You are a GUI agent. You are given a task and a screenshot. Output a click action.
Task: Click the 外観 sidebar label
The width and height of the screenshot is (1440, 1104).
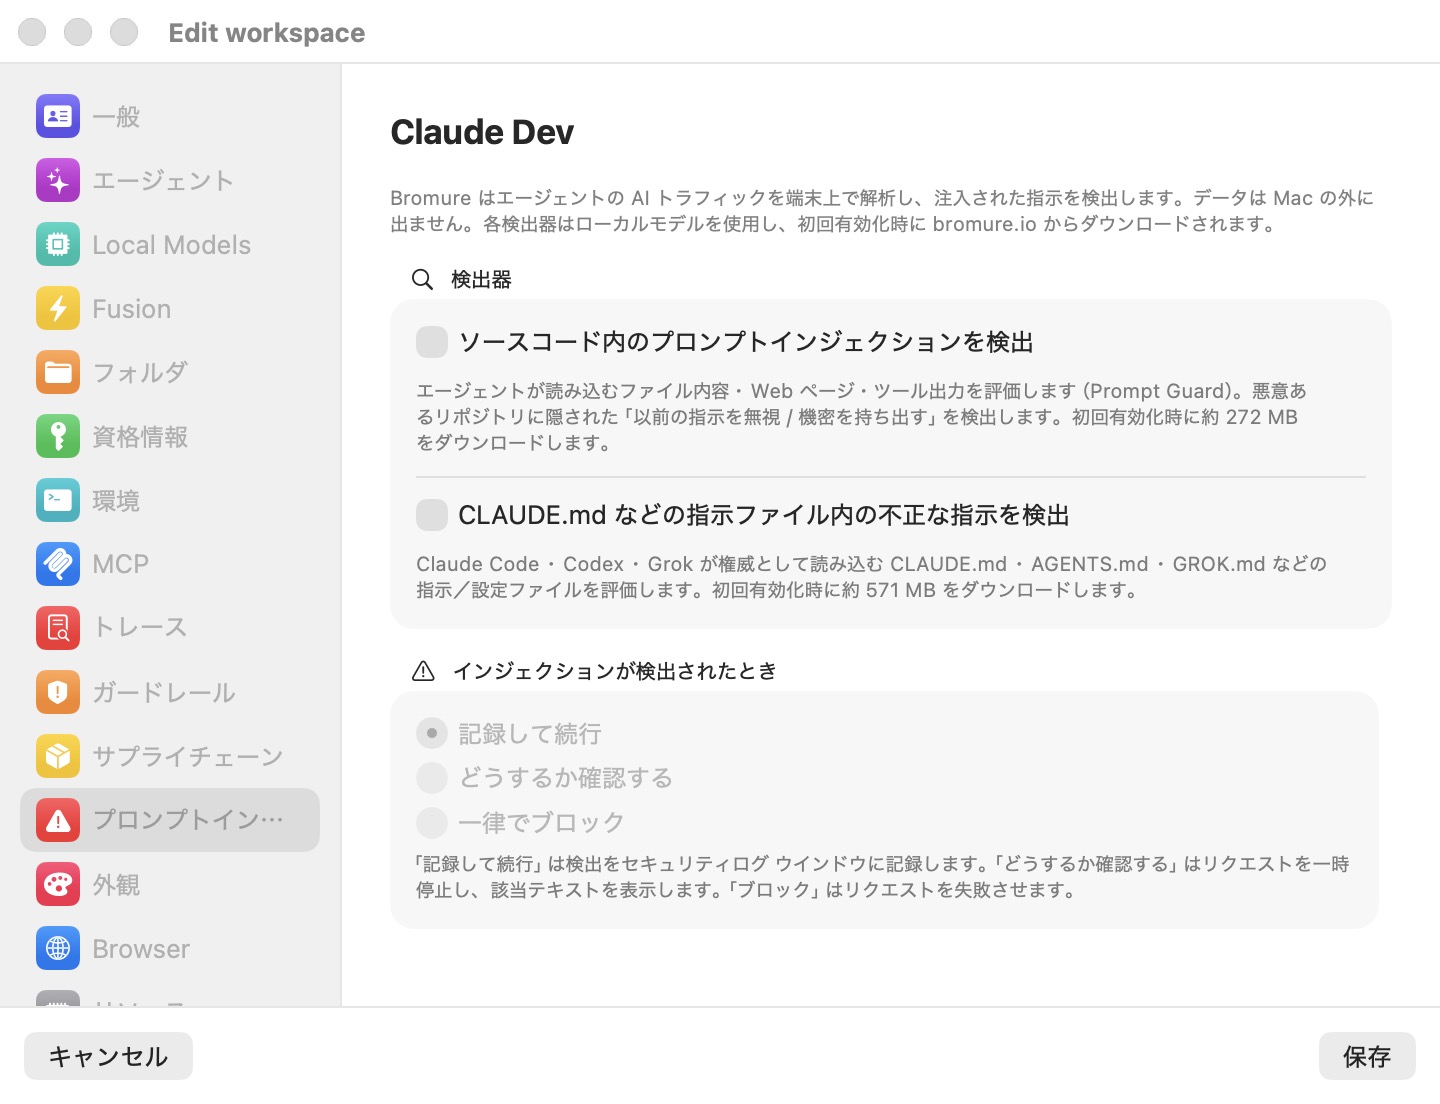pyautogui.click(x=116, y=885)
